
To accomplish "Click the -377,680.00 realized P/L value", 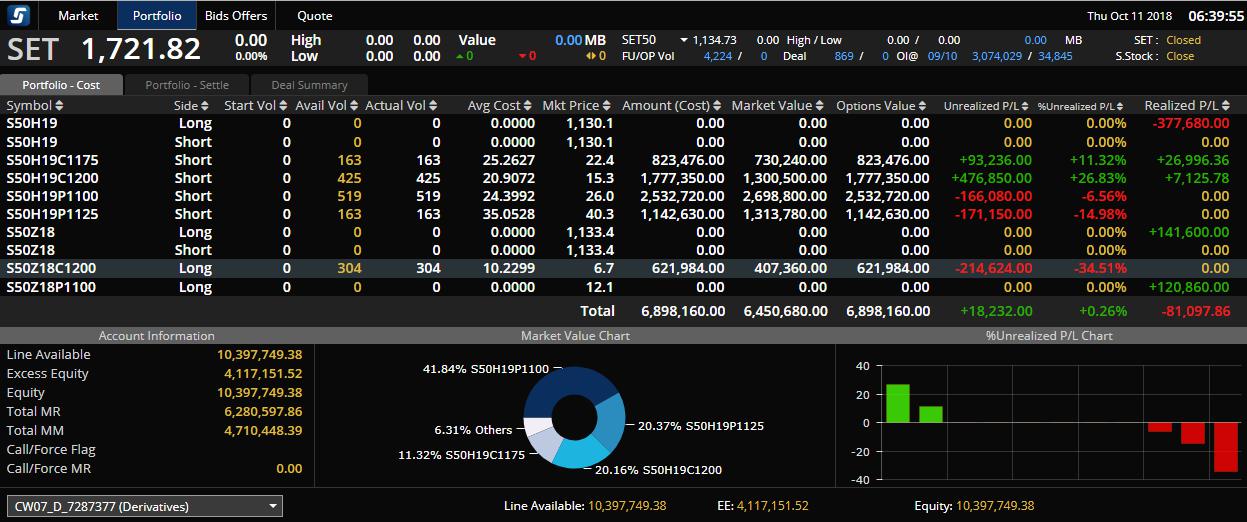I will (1190, 123).
